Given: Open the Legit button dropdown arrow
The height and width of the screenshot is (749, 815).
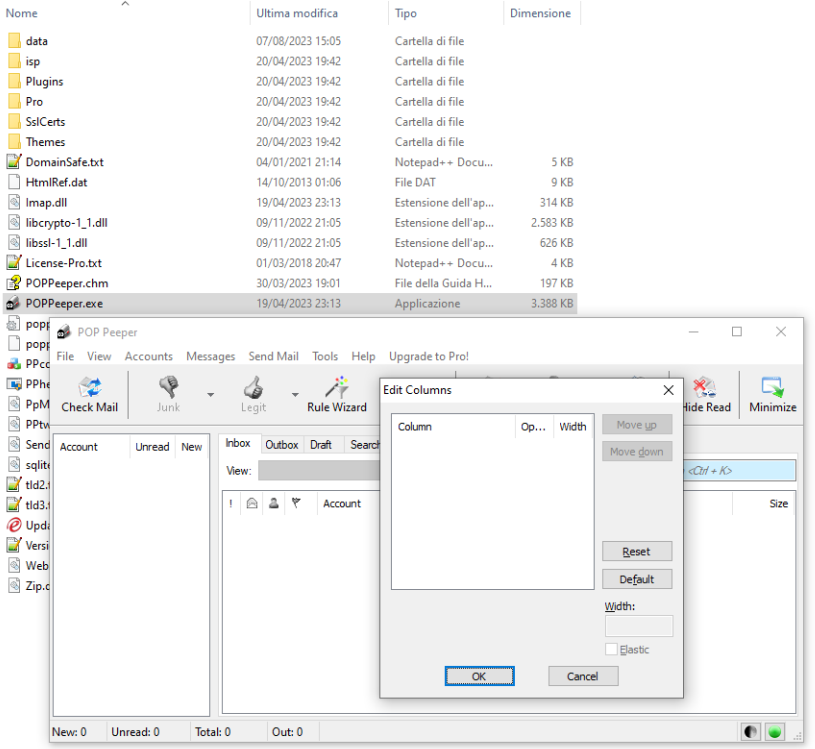Looking at the screenshot, I should tap(295, 395).
